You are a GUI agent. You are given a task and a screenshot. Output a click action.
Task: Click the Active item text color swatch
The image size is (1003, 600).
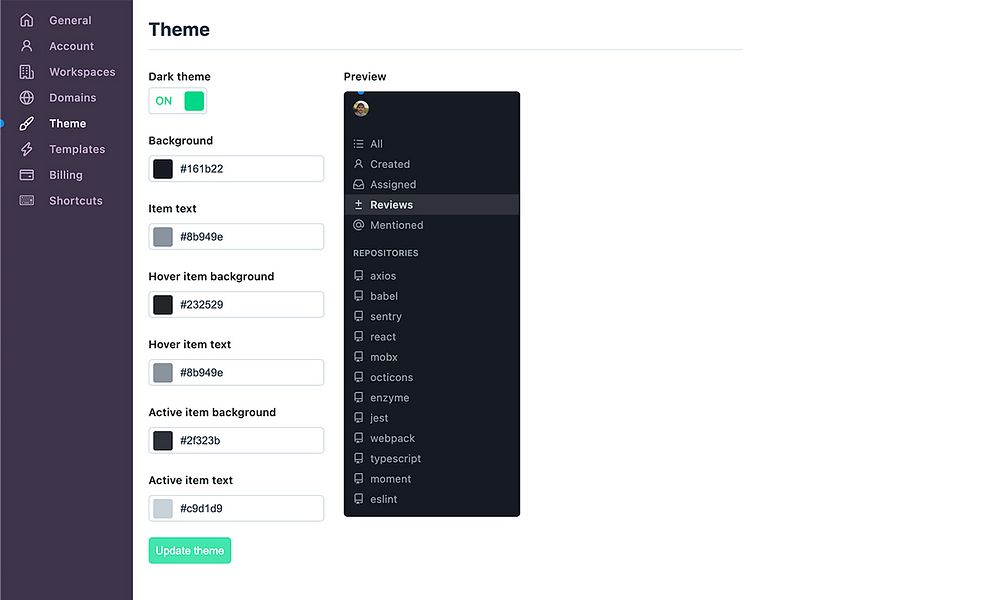(x=163, y=509)
